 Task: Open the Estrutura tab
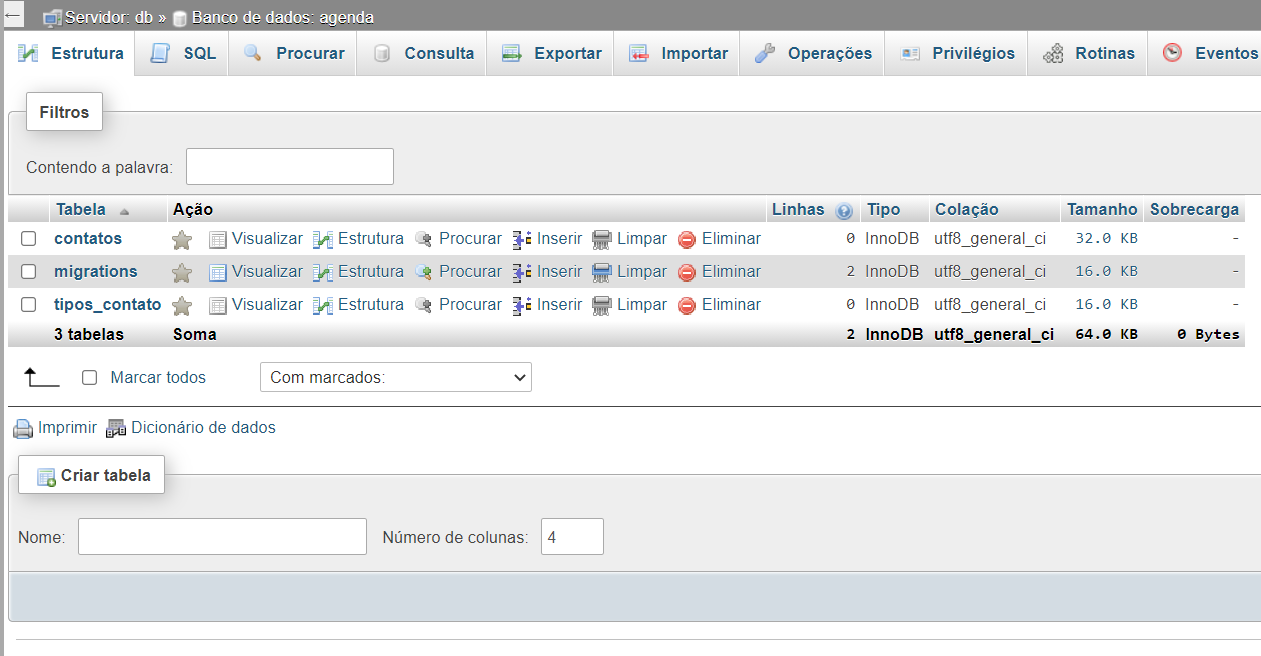[x=71, y=54]
